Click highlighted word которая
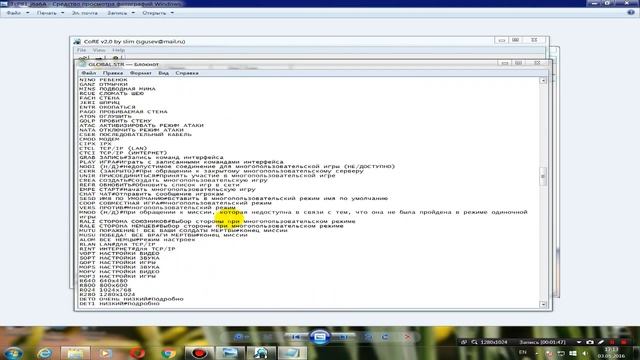The height and width of the screenshot is (360, 640). [x=233, y=212]
